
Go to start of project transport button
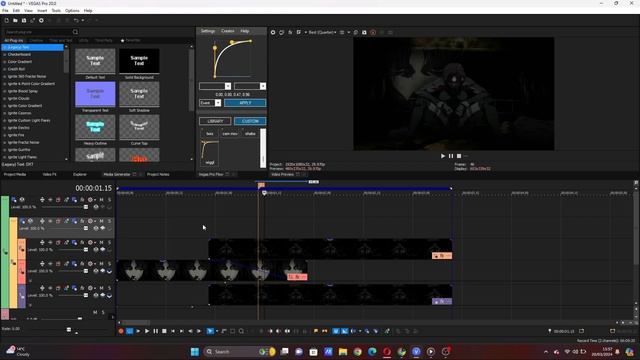click(173, 331)
